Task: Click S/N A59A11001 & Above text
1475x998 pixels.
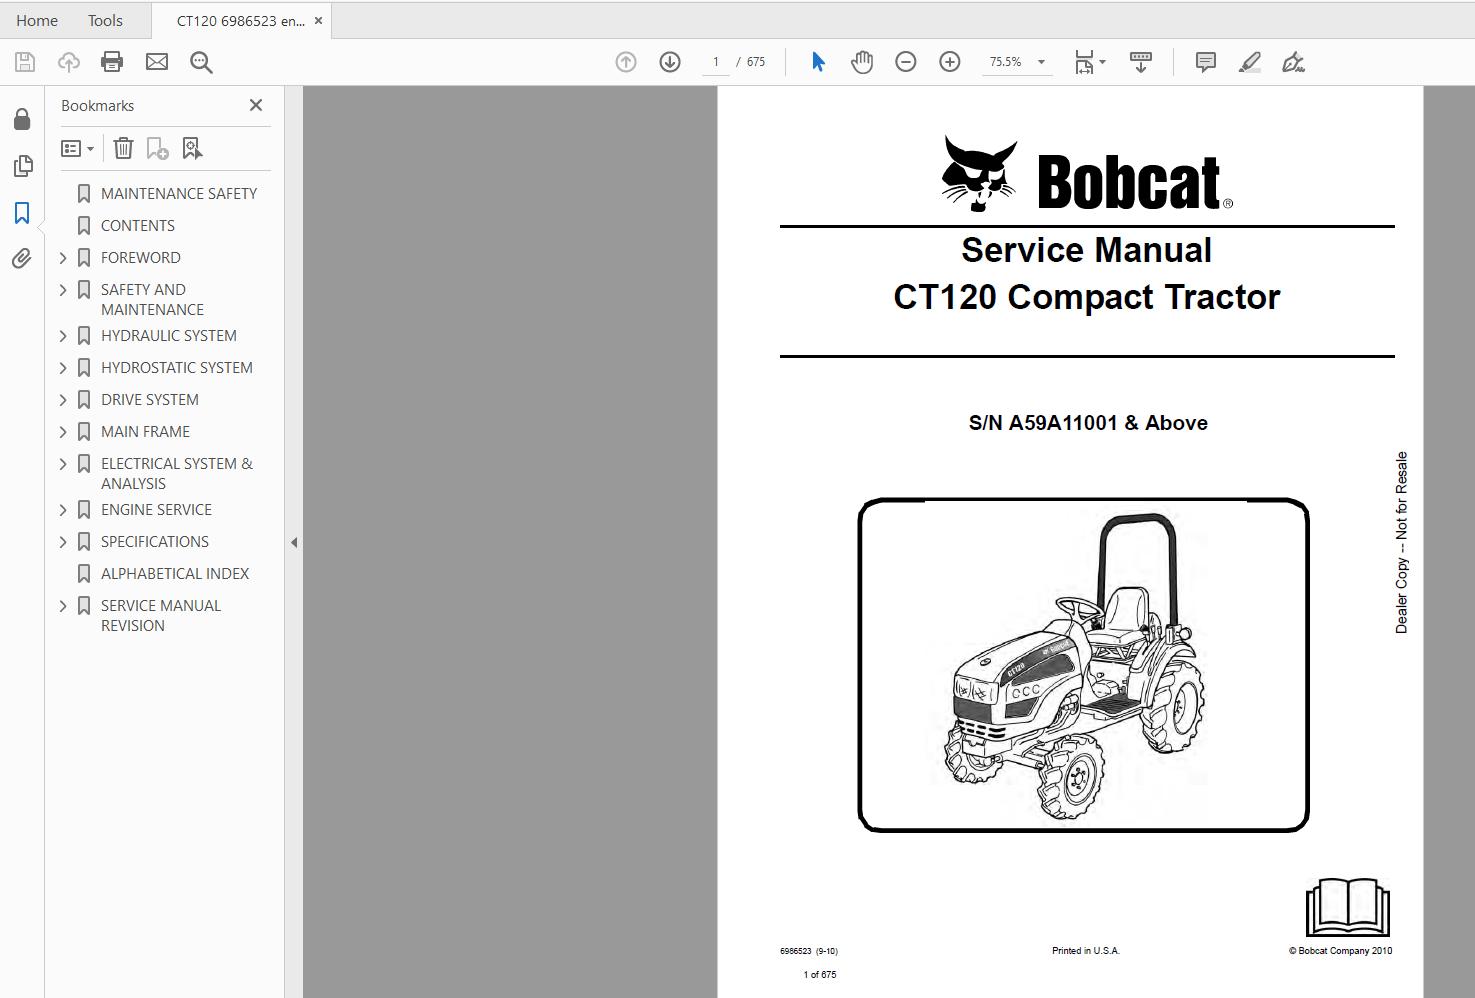Action: tap(1088, 423)
